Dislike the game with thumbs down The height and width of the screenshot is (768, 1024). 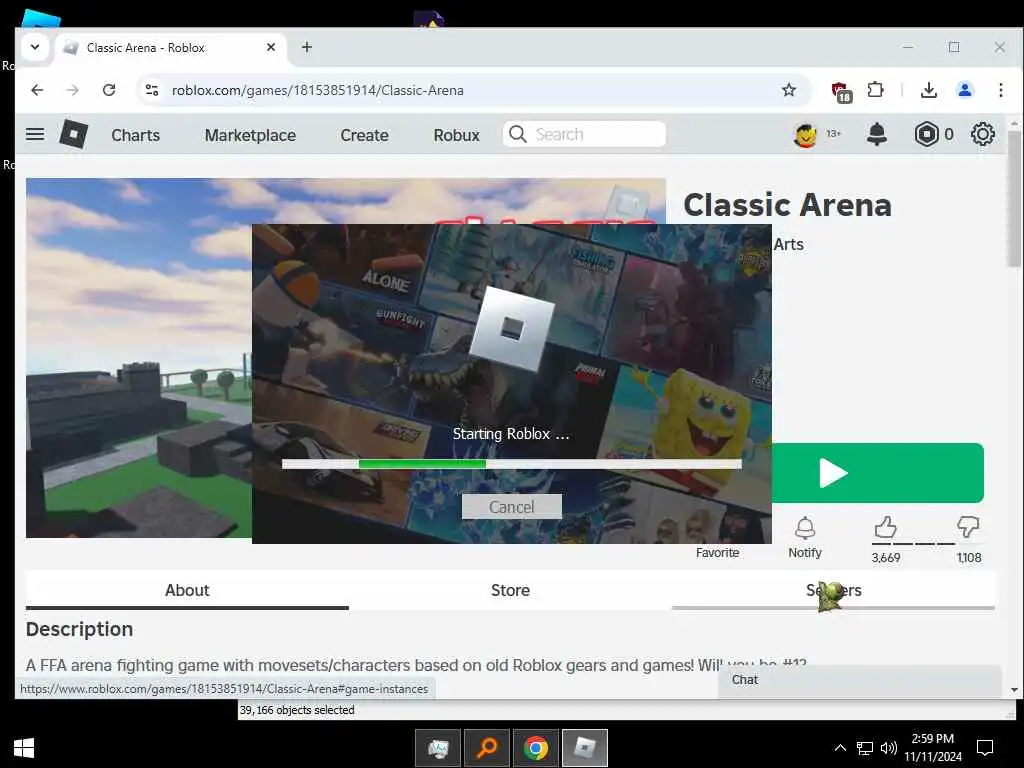968,526
